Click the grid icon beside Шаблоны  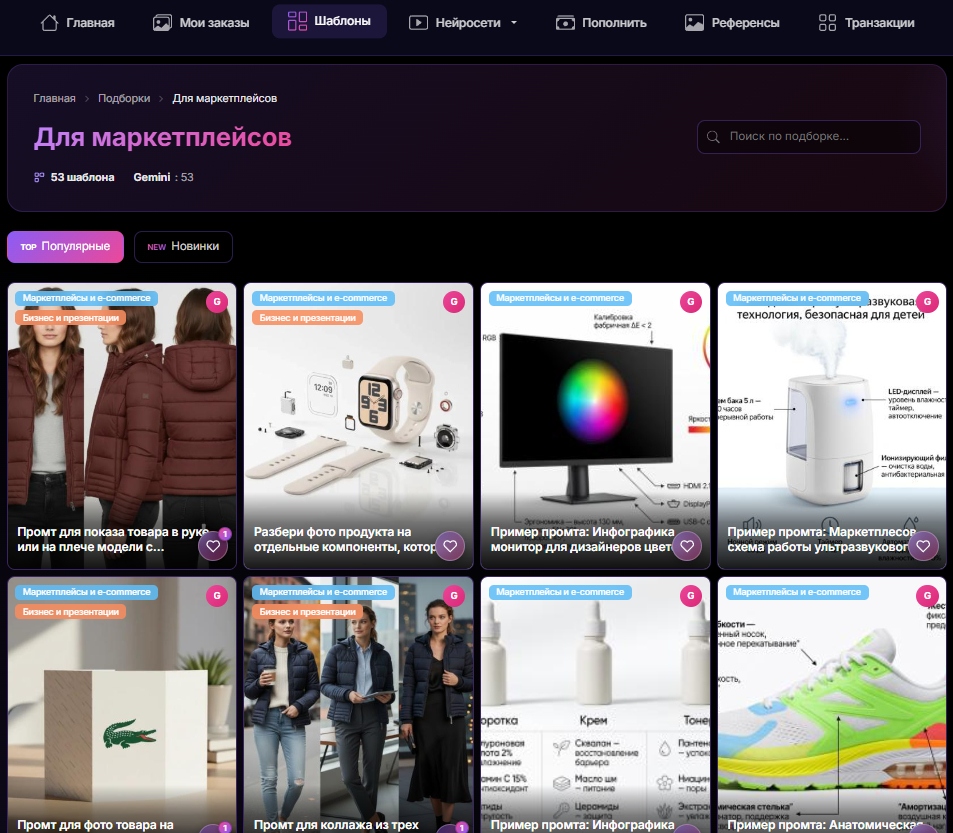297,21
